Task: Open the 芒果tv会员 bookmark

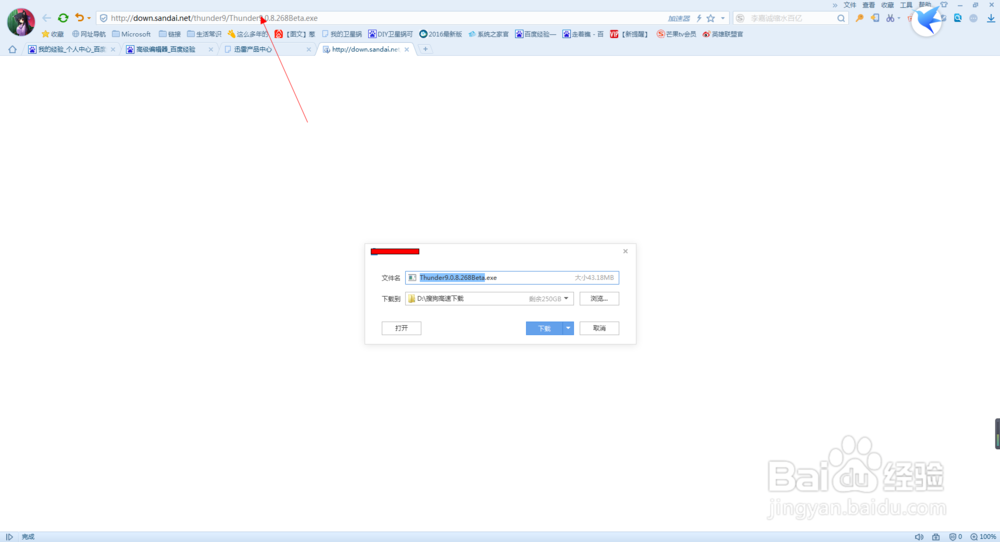Action: pyautogui.click(x=676, y=34)
